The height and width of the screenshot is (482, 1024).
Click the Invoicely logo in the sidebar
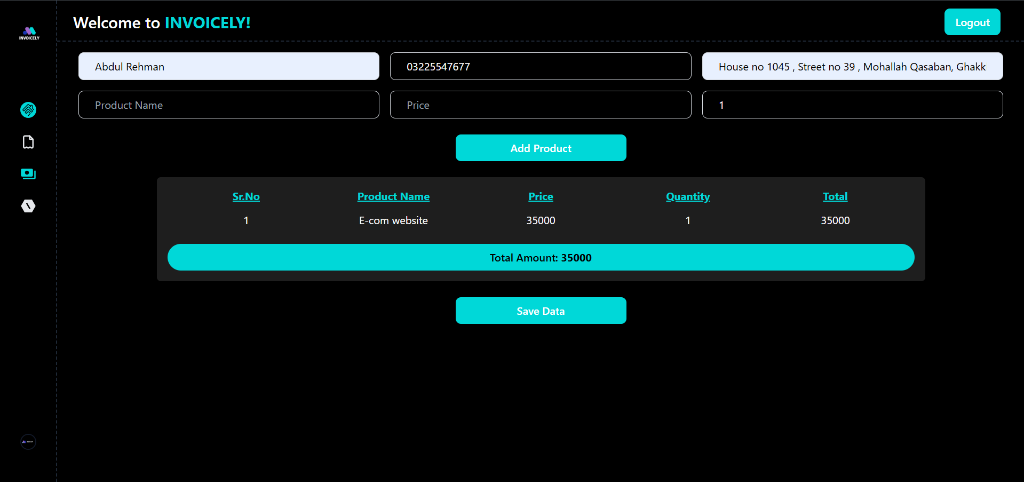tap(28, 33)
